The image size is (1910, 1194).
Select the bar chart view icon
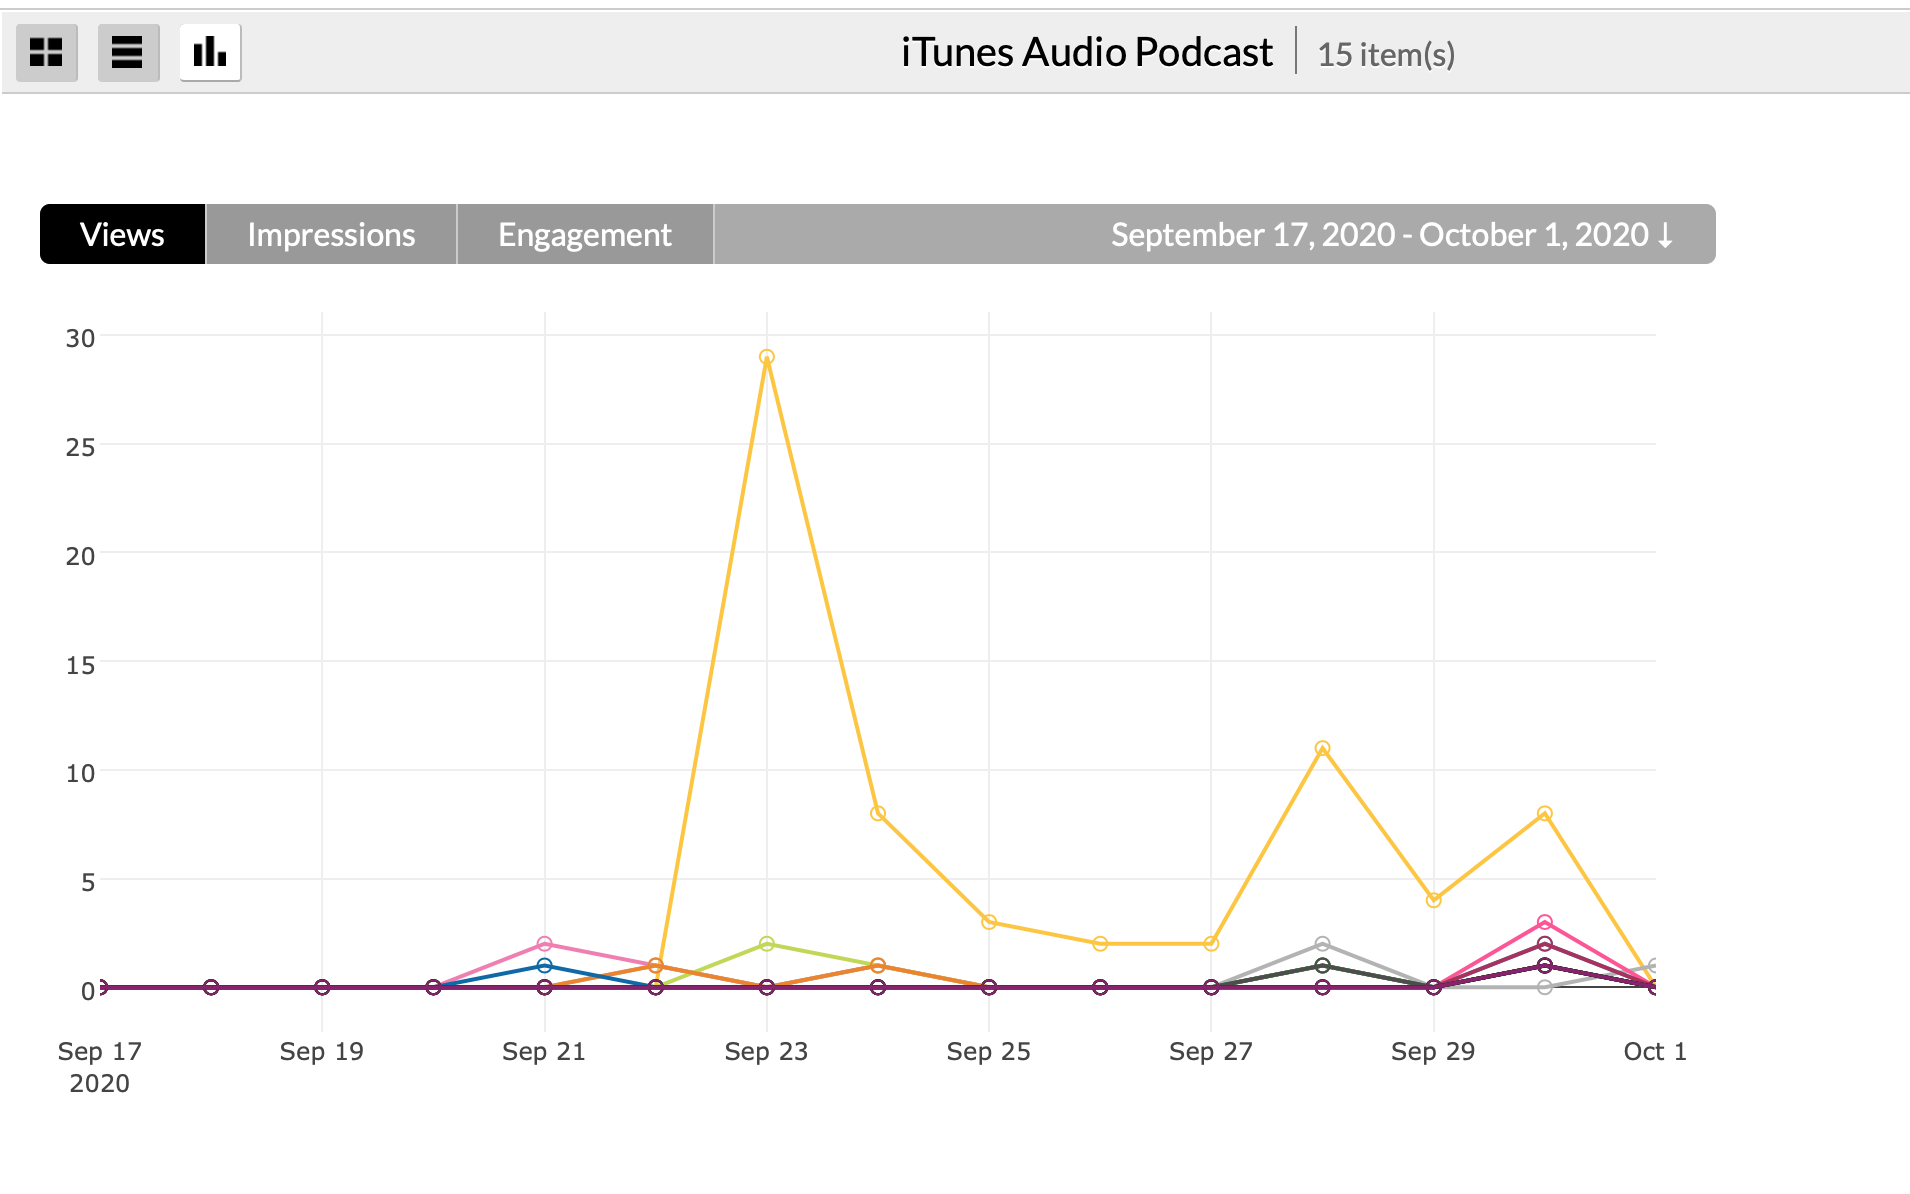pos(210,52)
